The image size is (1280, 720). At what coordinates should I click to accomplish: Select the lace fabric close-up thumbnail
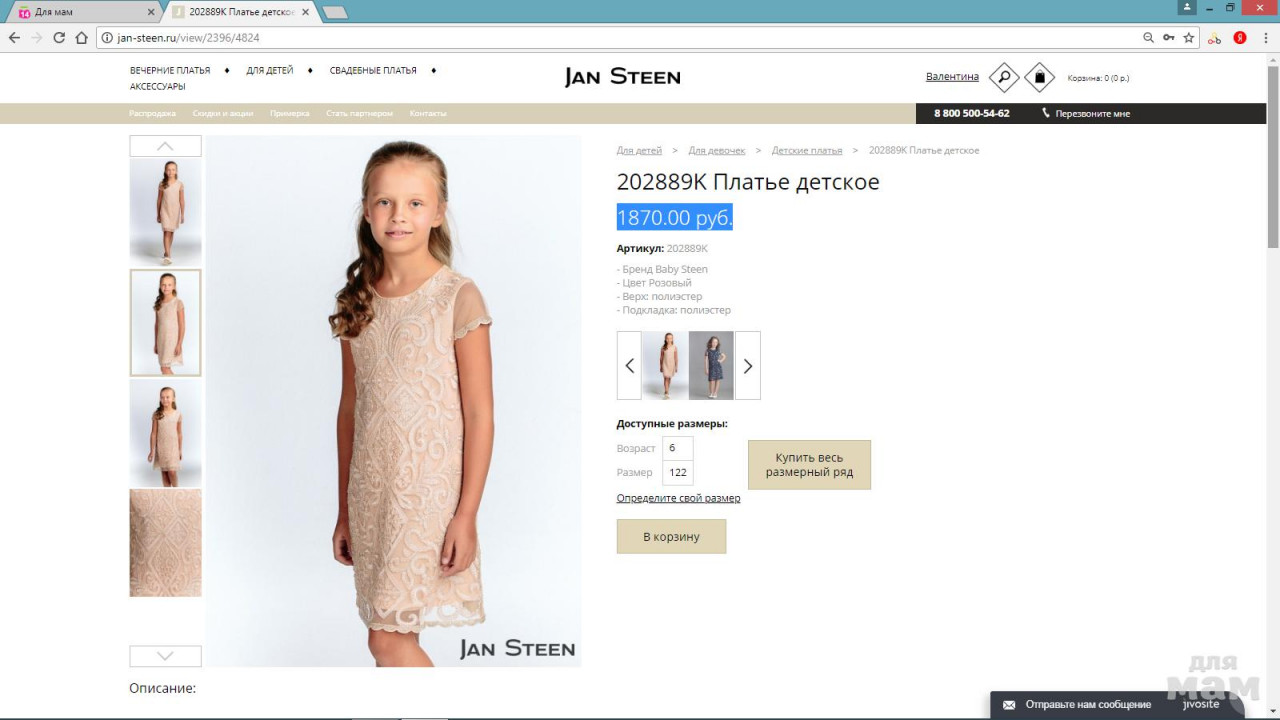pyautogui.click(x=165, y=543)
